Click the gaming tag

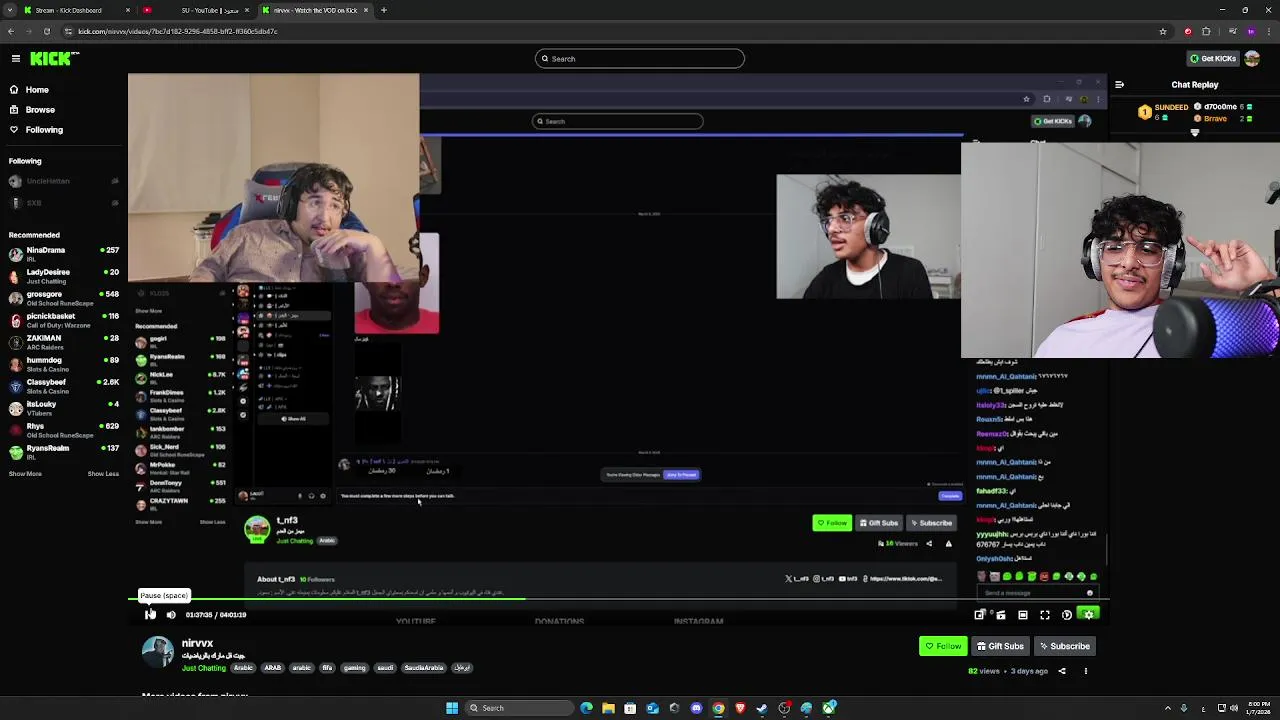click(354, 668)
